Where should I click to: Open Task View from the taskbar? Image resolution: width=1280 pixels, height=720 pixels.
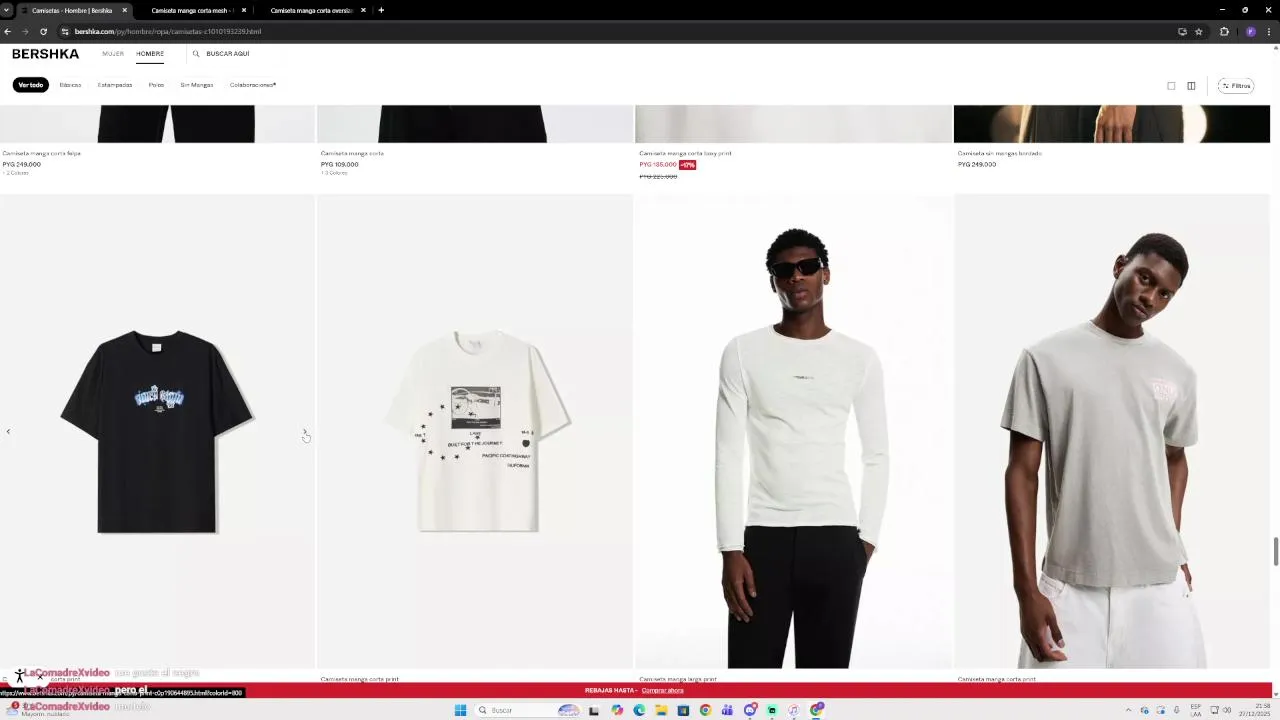tap(593, 710)
